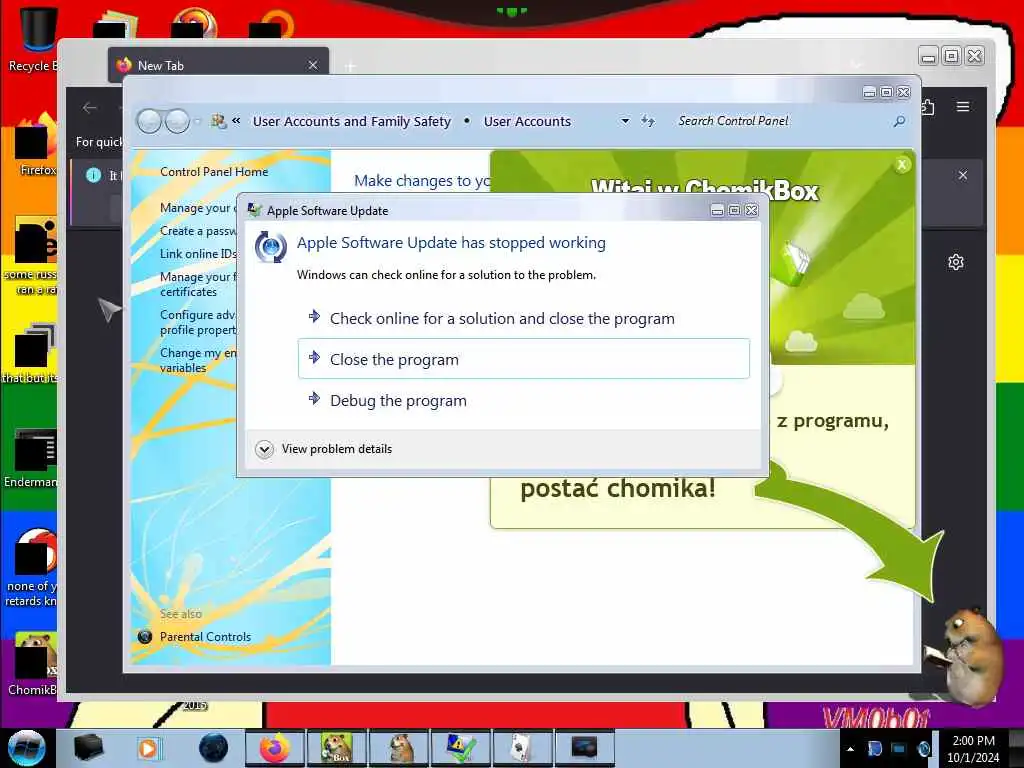Open "Parental Controls" link in sidebar
The width and height of the screenshot is (1024, 768).
[205, 637]
